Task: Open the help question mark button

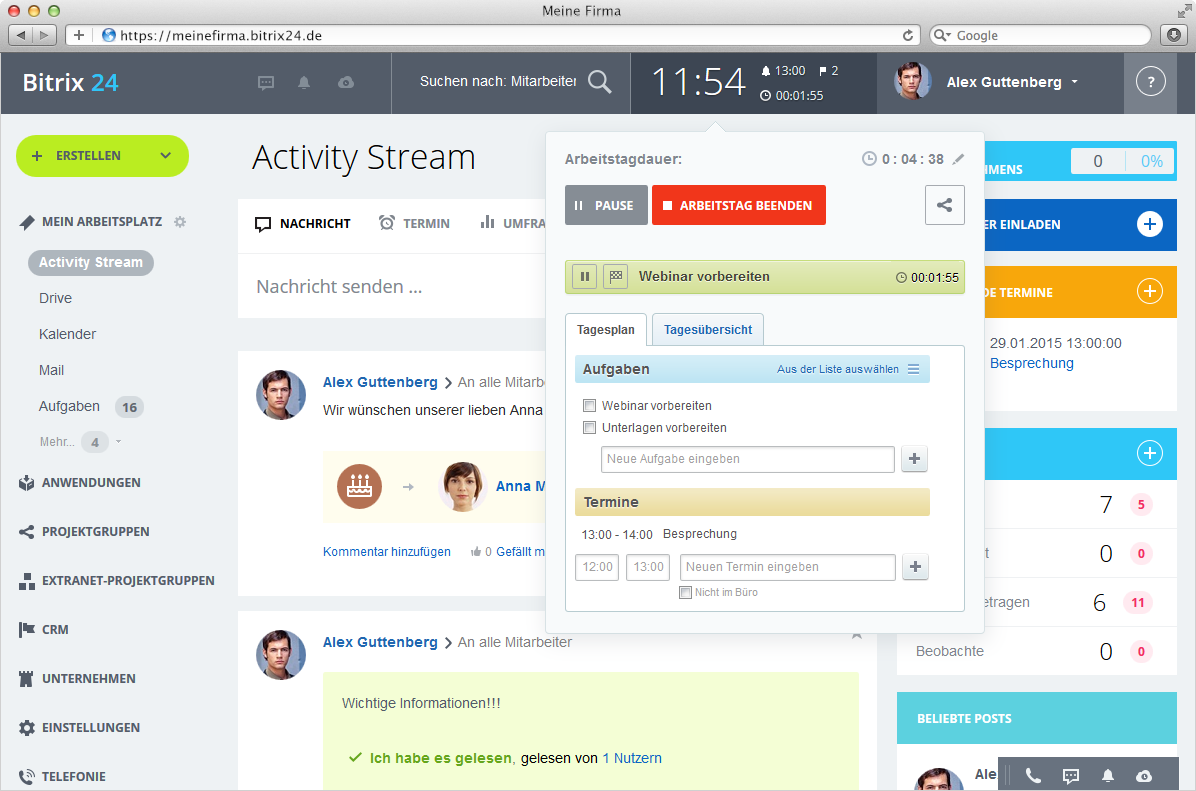Action: point(1150,82)
